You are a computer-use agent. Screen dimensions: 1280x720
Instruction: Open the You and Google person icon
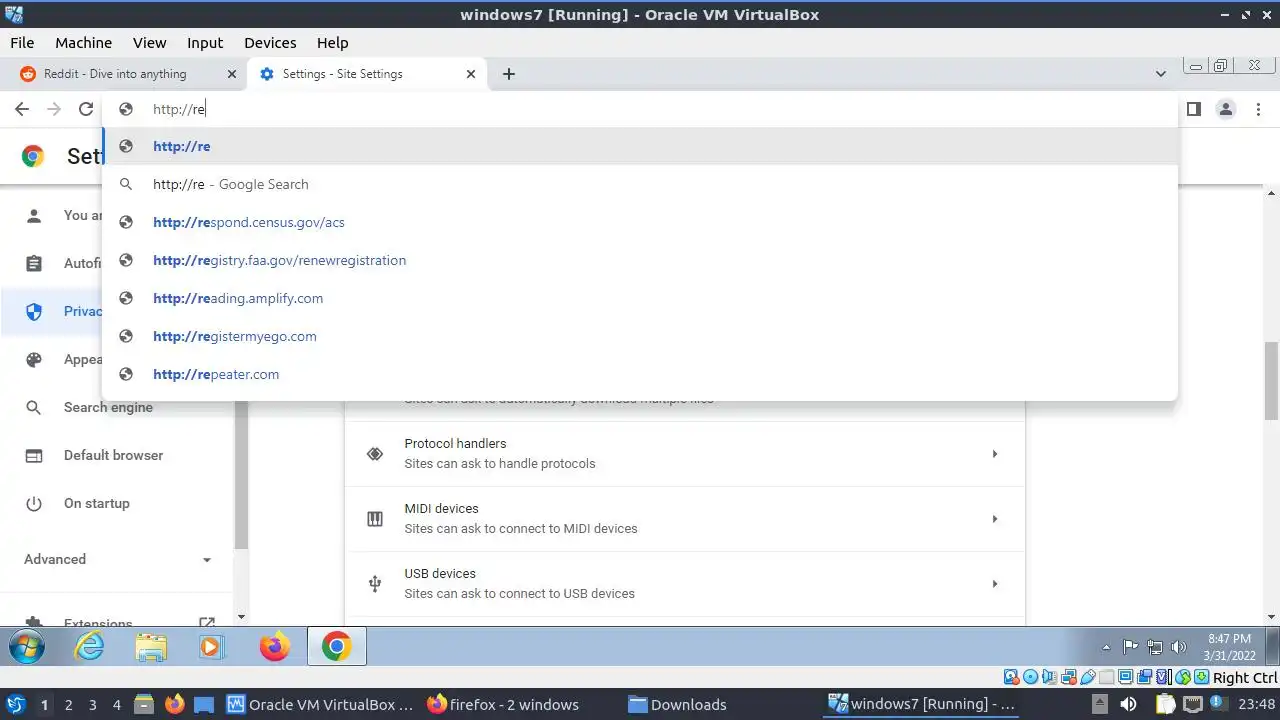[34, 216]
